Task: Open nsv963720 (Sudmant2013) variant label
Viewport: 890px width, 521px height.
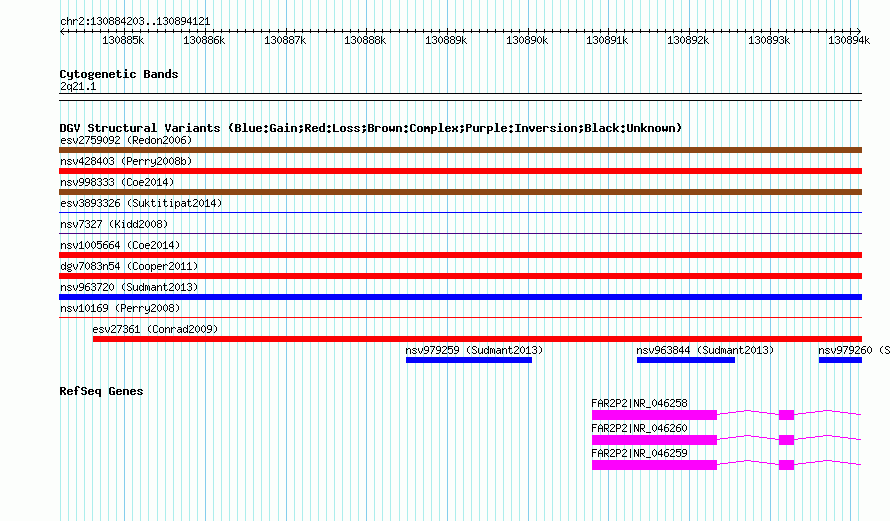Action: coord(129,287)
